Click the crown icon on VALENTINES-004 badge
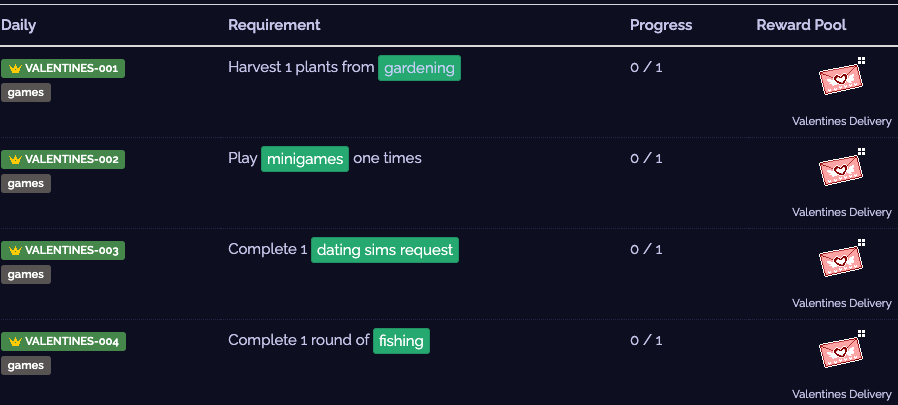The height and width of the screenshot is (405, 898). point(15,341)
